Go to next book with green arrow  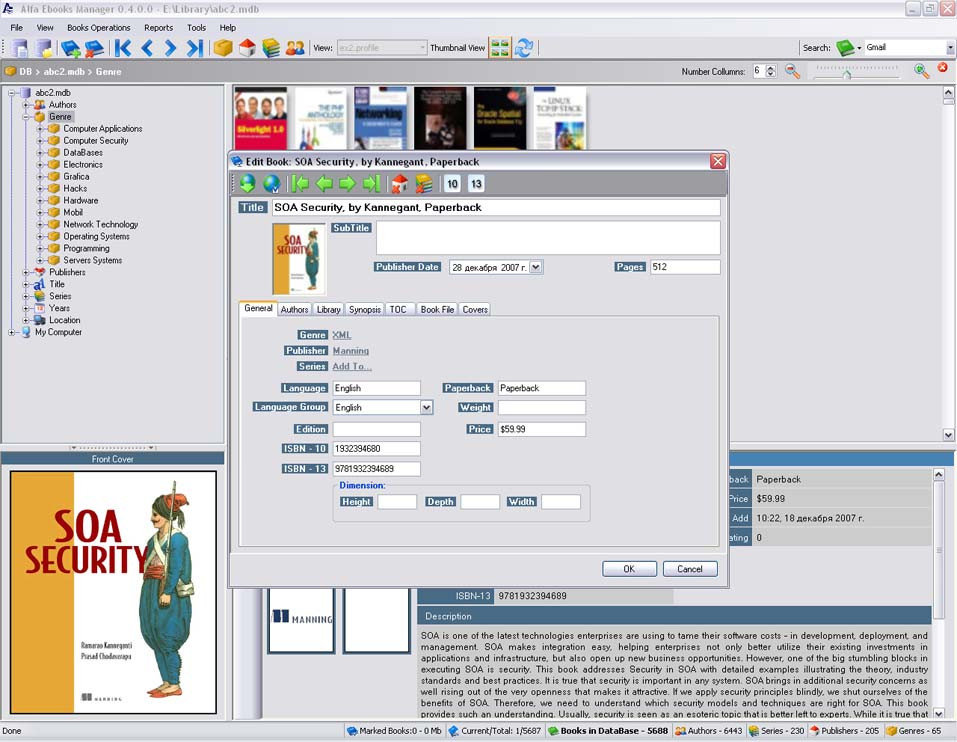347,183
